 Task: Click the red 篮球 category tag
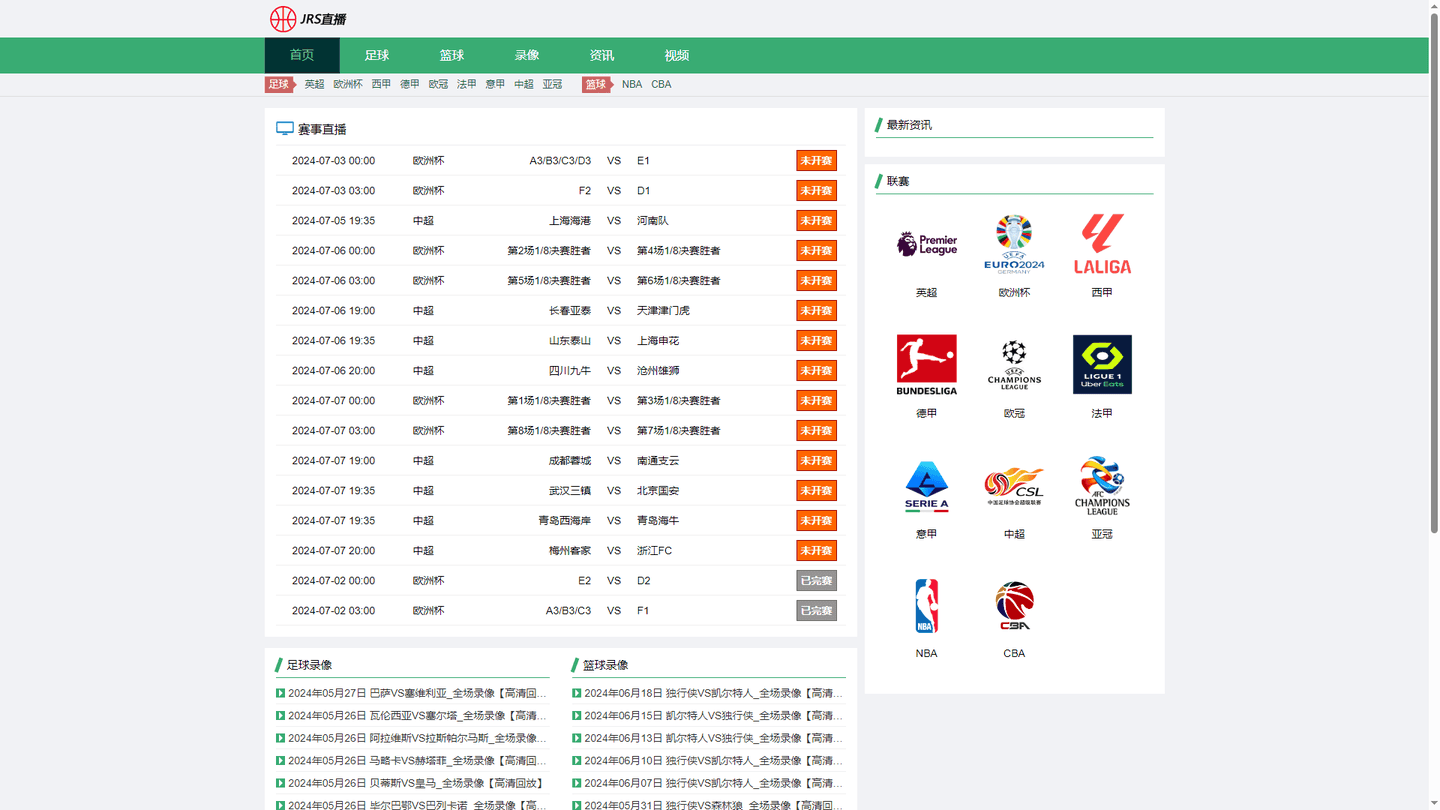[x=598, y=84]
